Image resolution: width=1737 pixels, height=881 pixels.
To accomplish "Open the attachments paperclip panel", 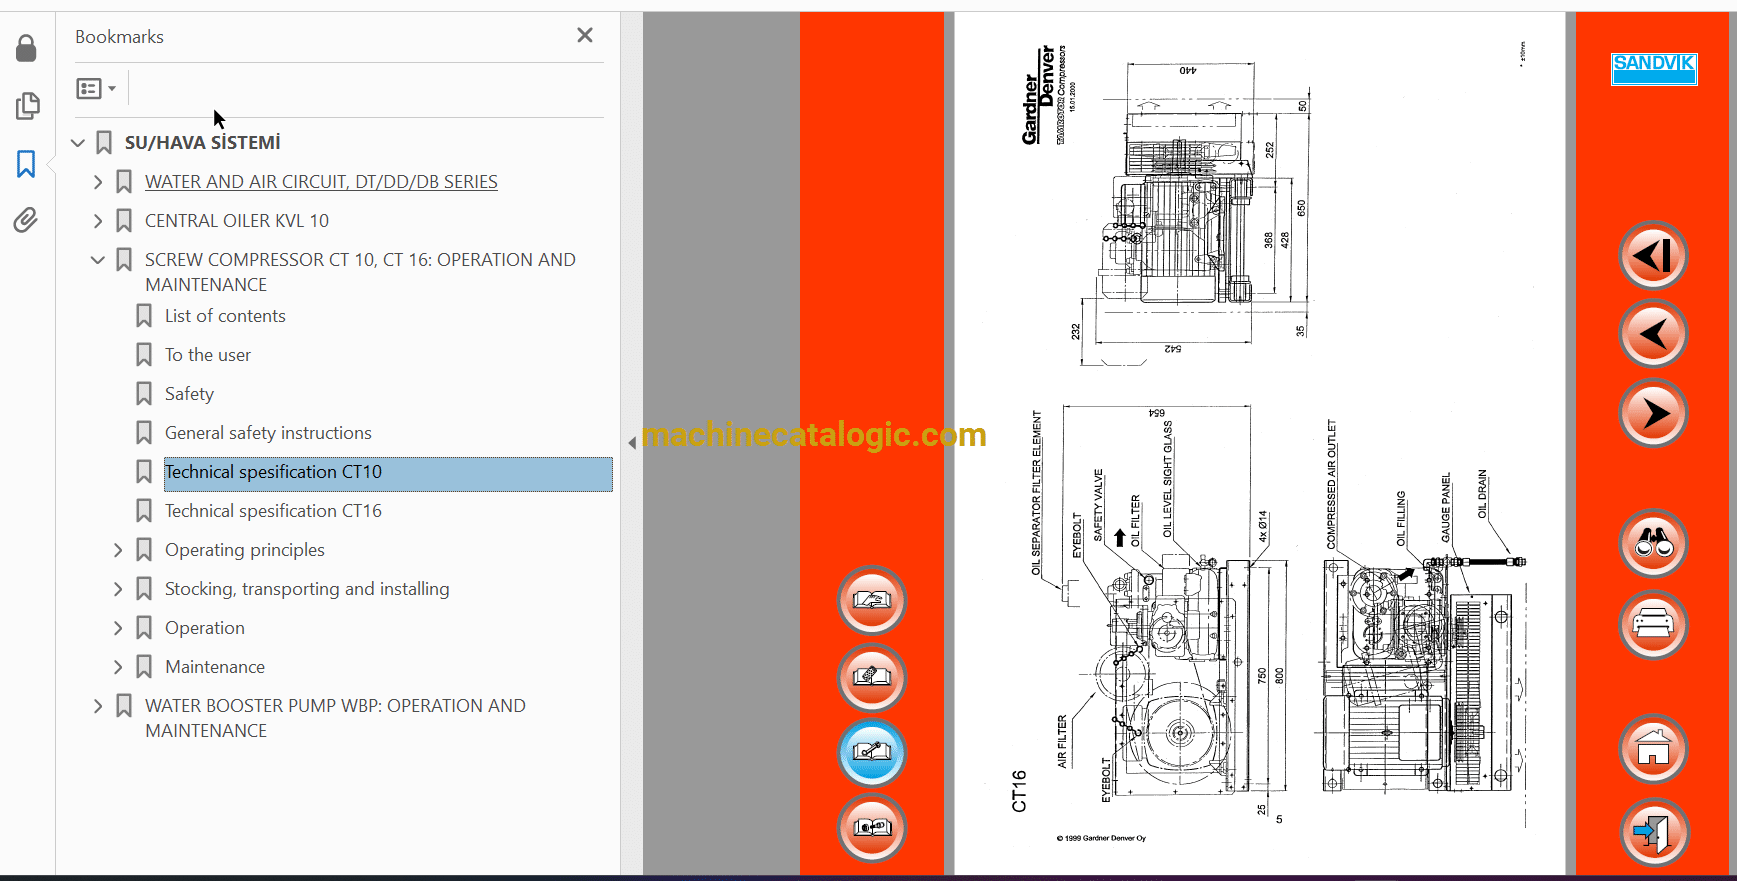I will (x=26, y=220).
